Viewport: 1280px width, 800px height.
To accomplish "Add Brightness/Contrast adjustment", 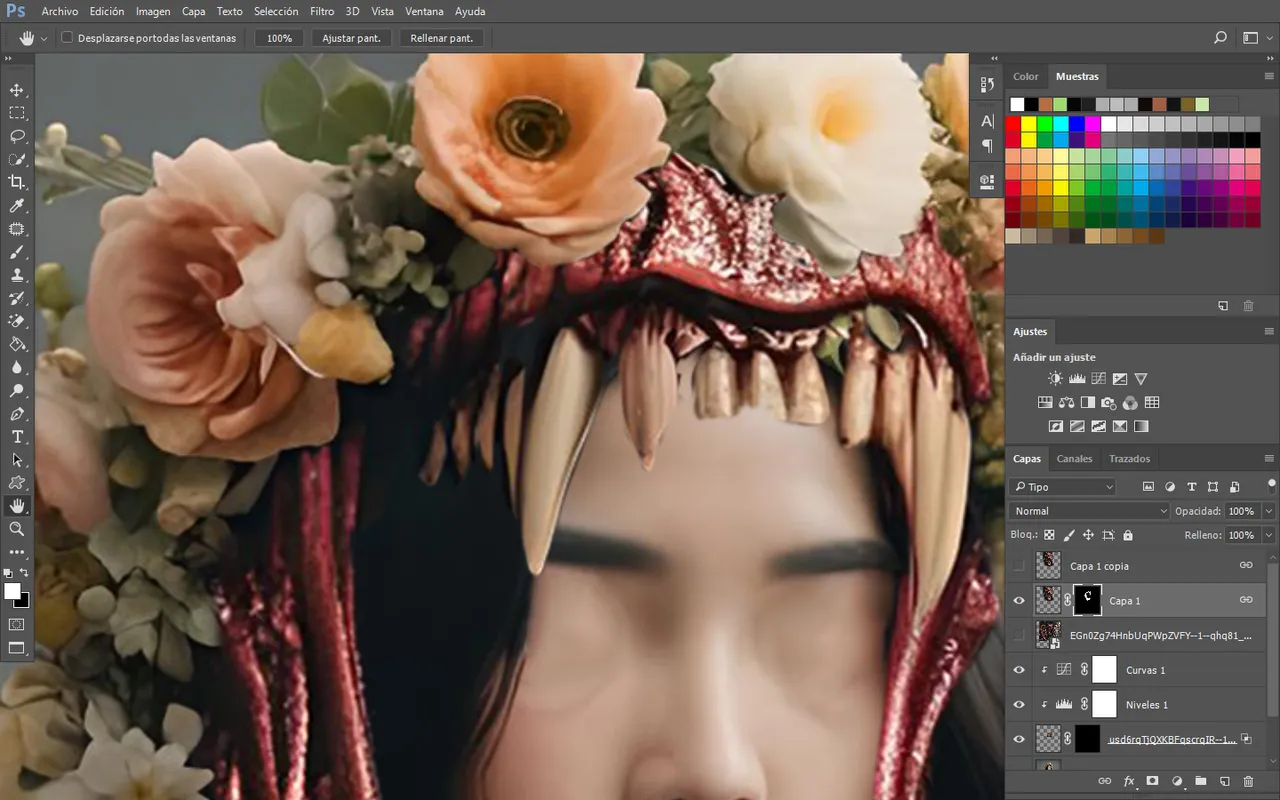I will coord(1055,379).
